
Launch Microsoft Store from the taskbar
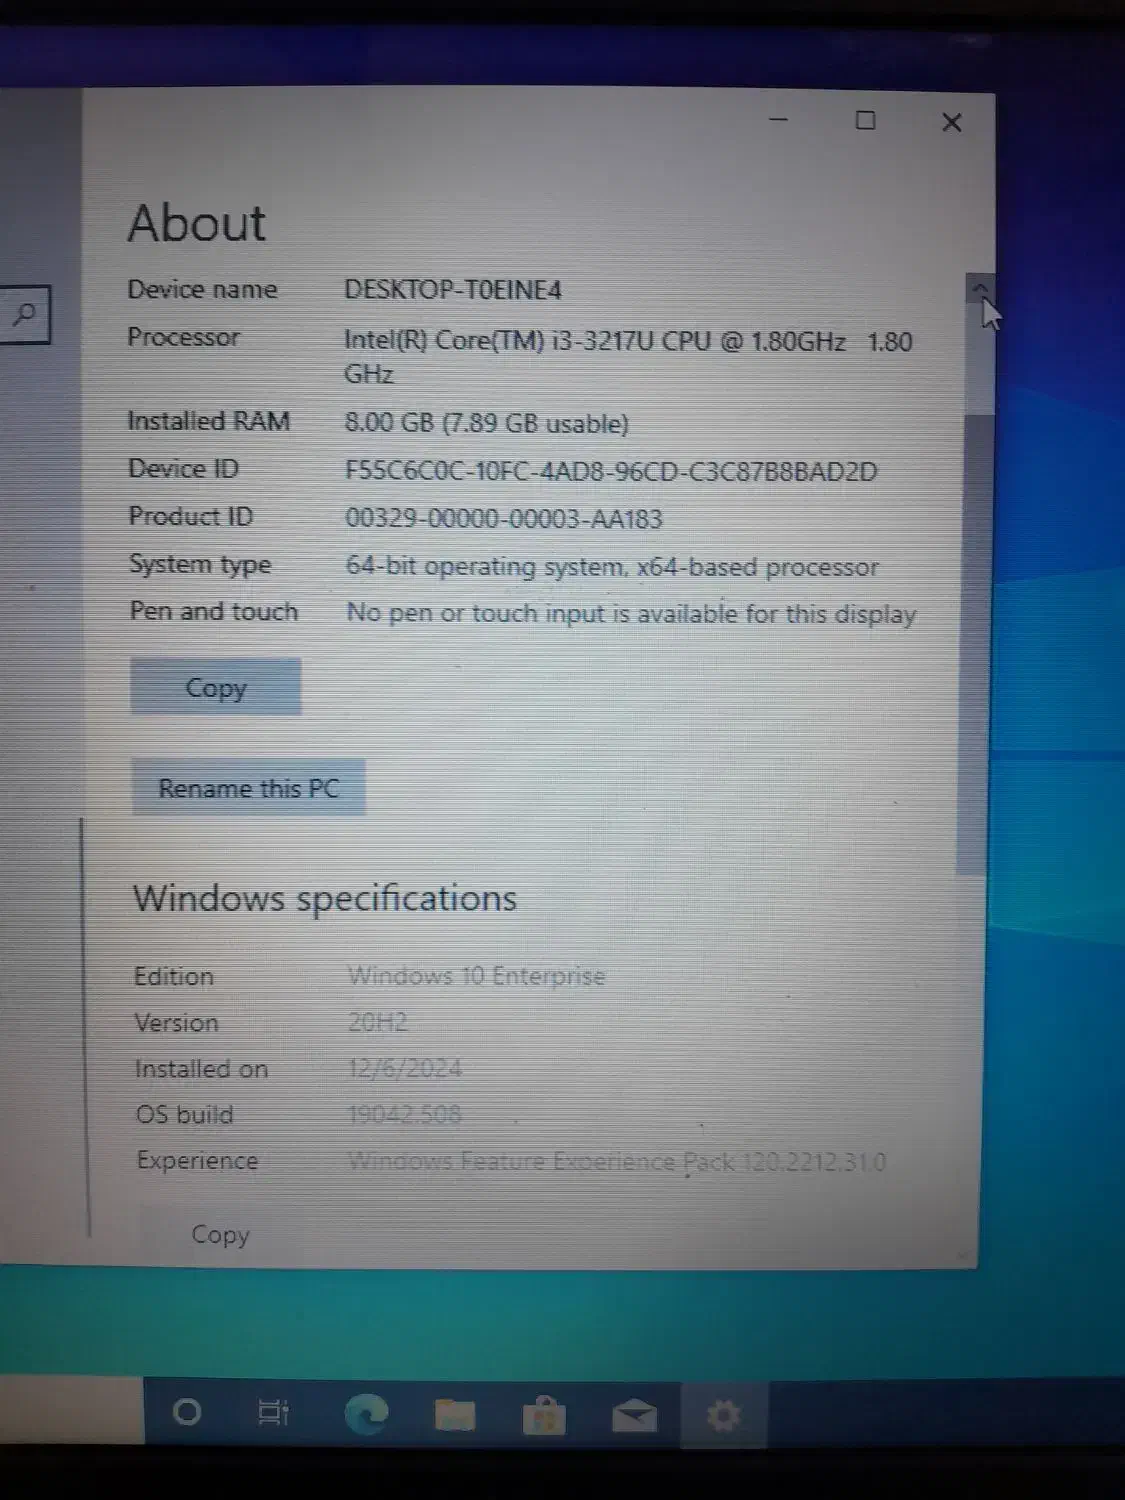[543, 1415]
